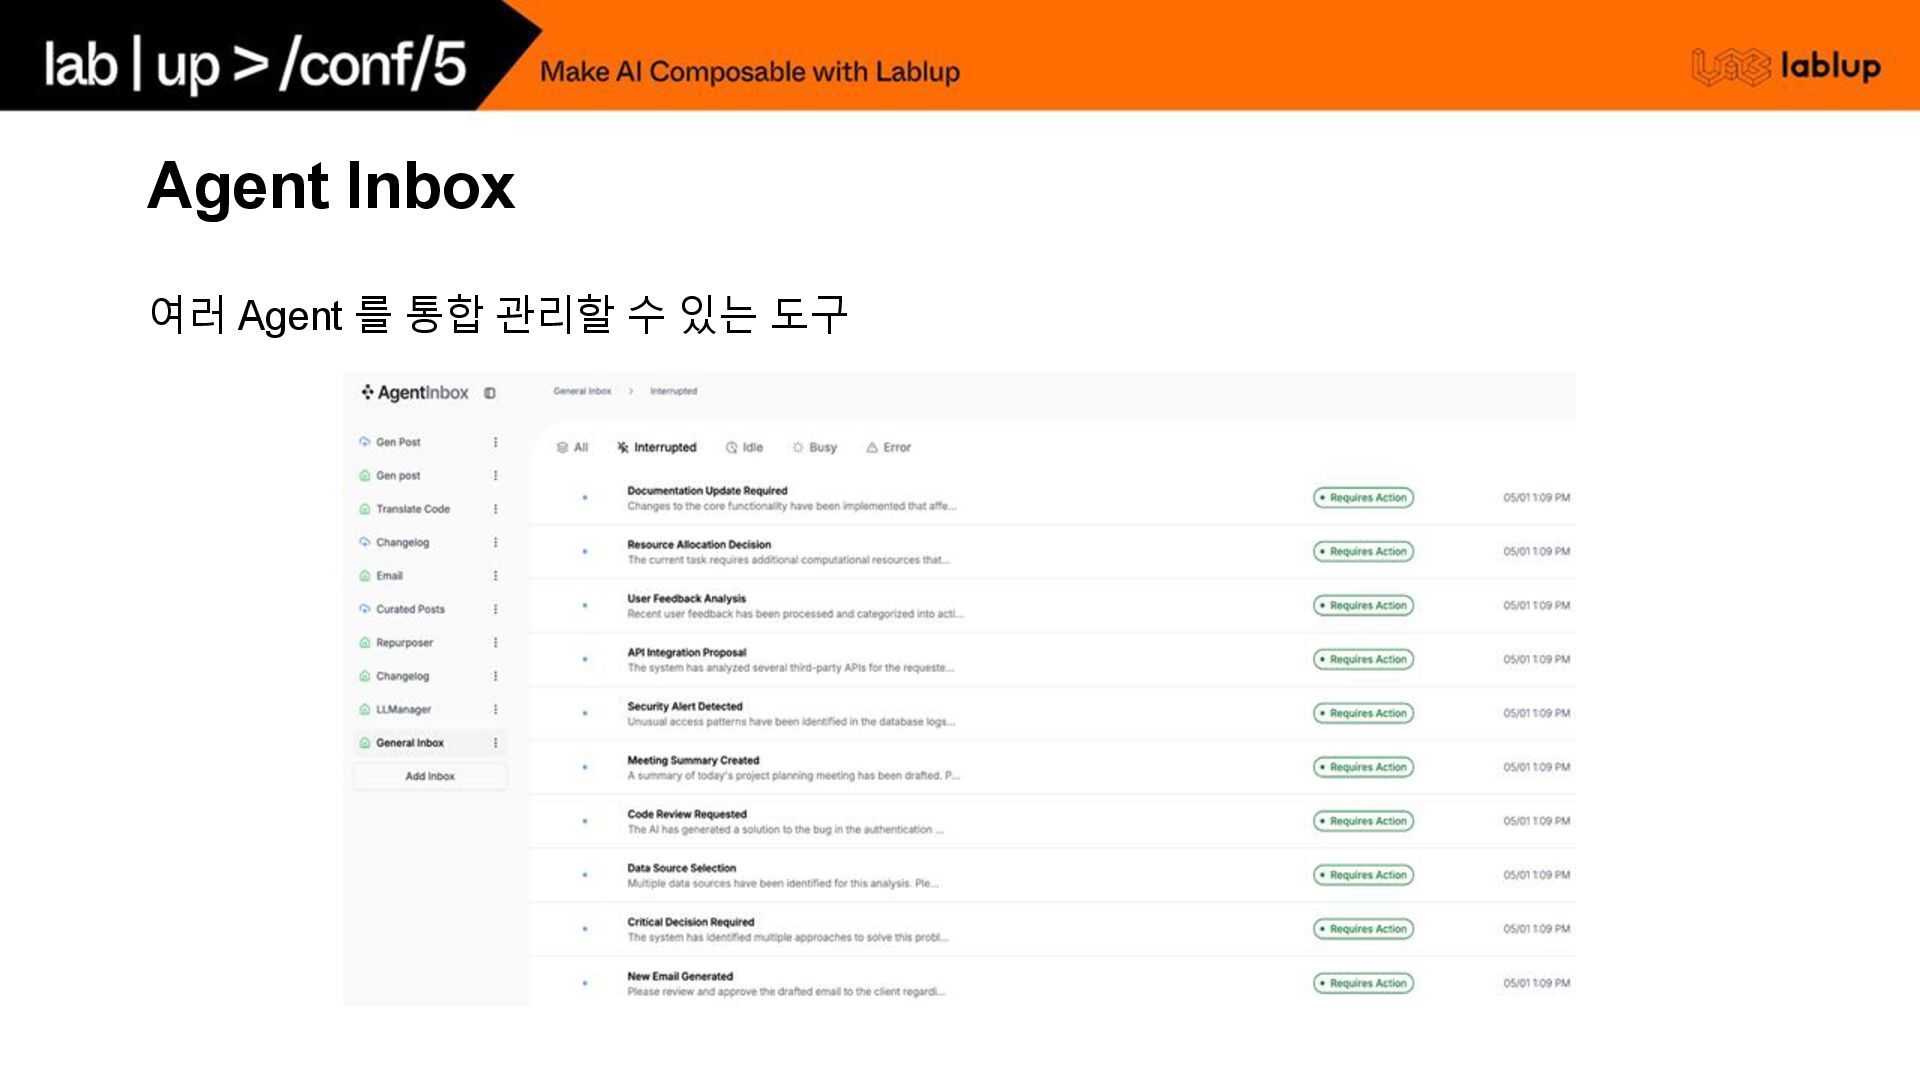Toggle the sidebar collapse icon

490,393
